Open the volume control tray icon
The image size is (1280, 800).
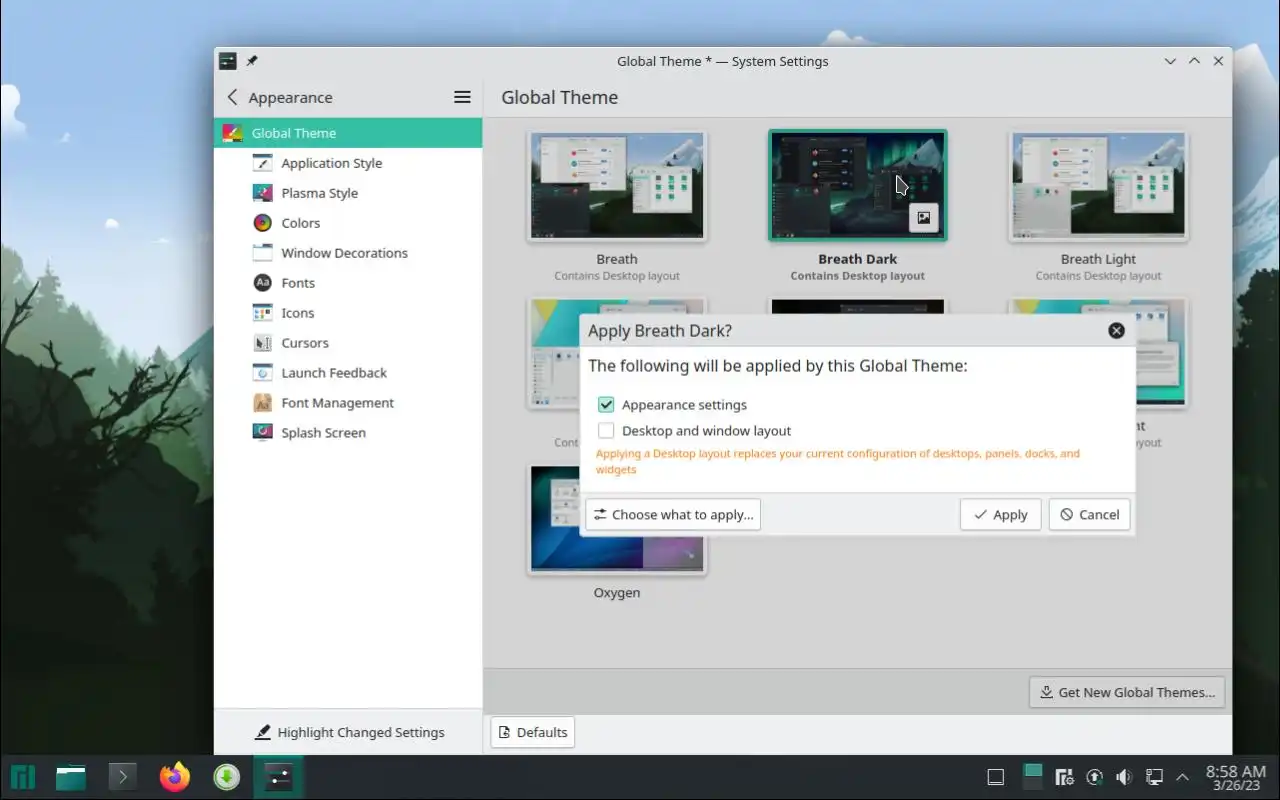click(x=1124, y=777)
